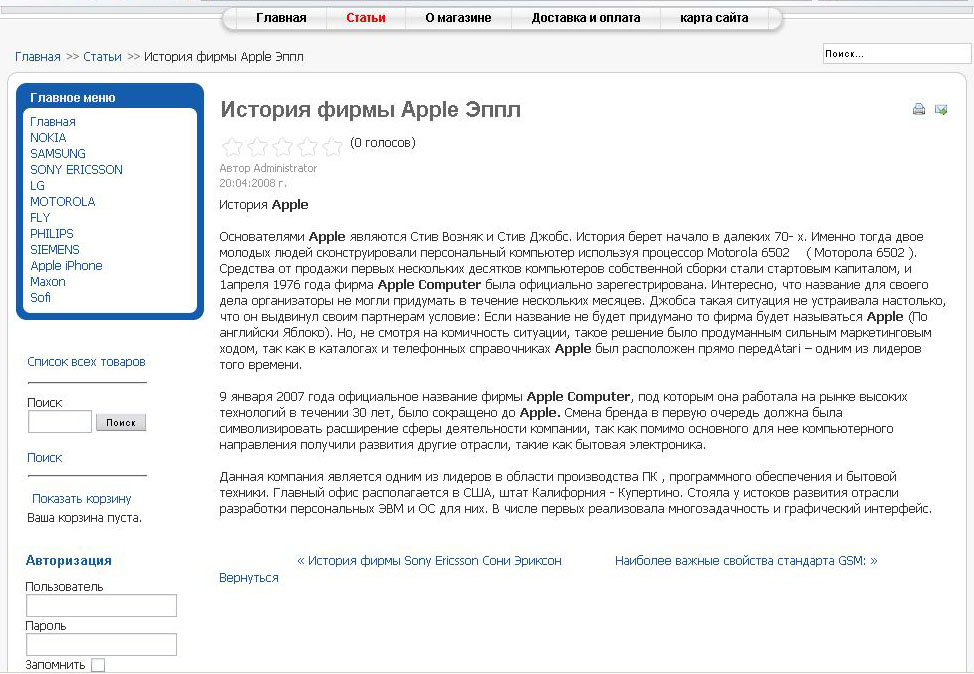Viewport: 974px width, 674px height.
Task: Click the Ваша корзина пуста text
Action: pyautogui.click(x=84, y=518)
